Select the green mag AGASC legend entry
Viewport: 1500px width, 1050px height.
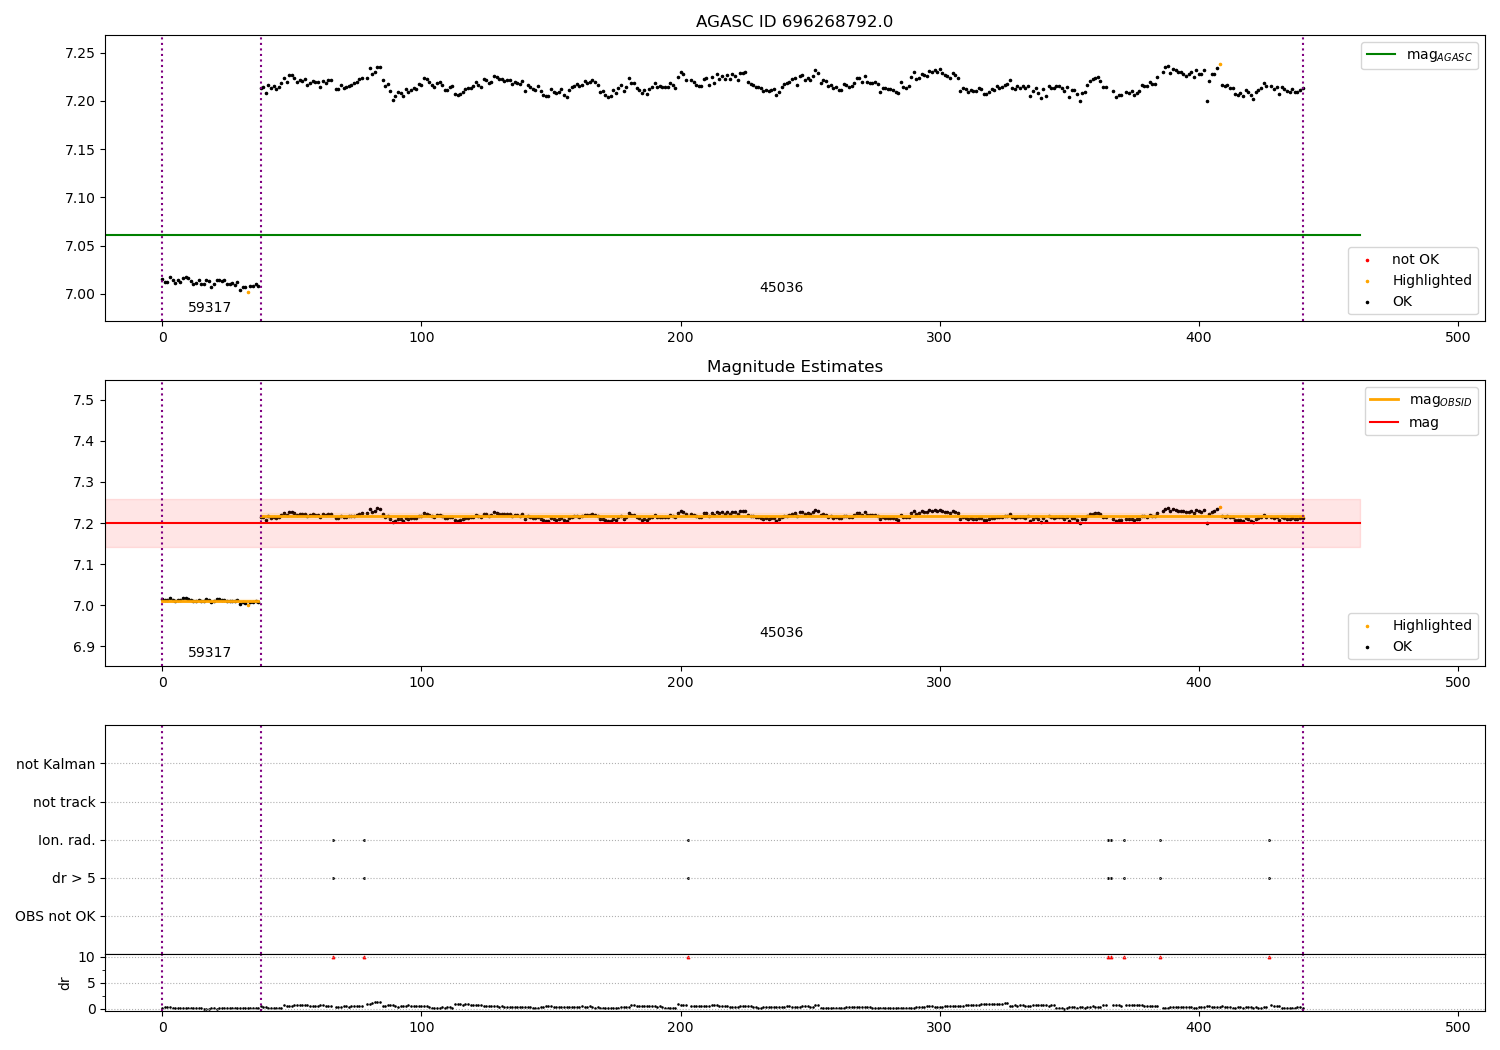1419,55
